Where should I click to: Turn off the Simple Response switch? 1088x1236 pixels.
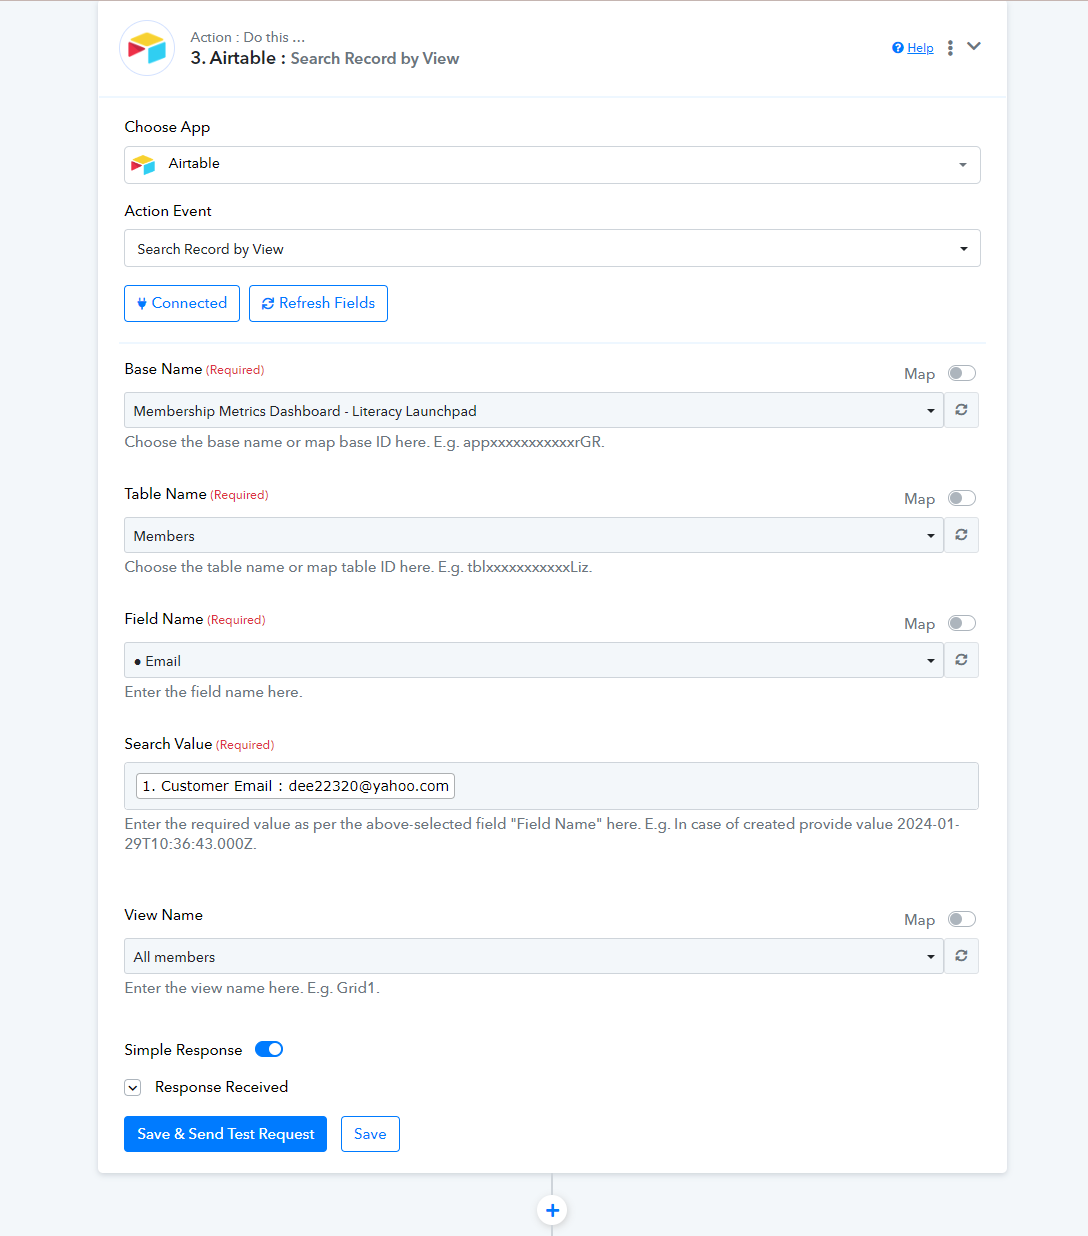tap(269, 1049)
